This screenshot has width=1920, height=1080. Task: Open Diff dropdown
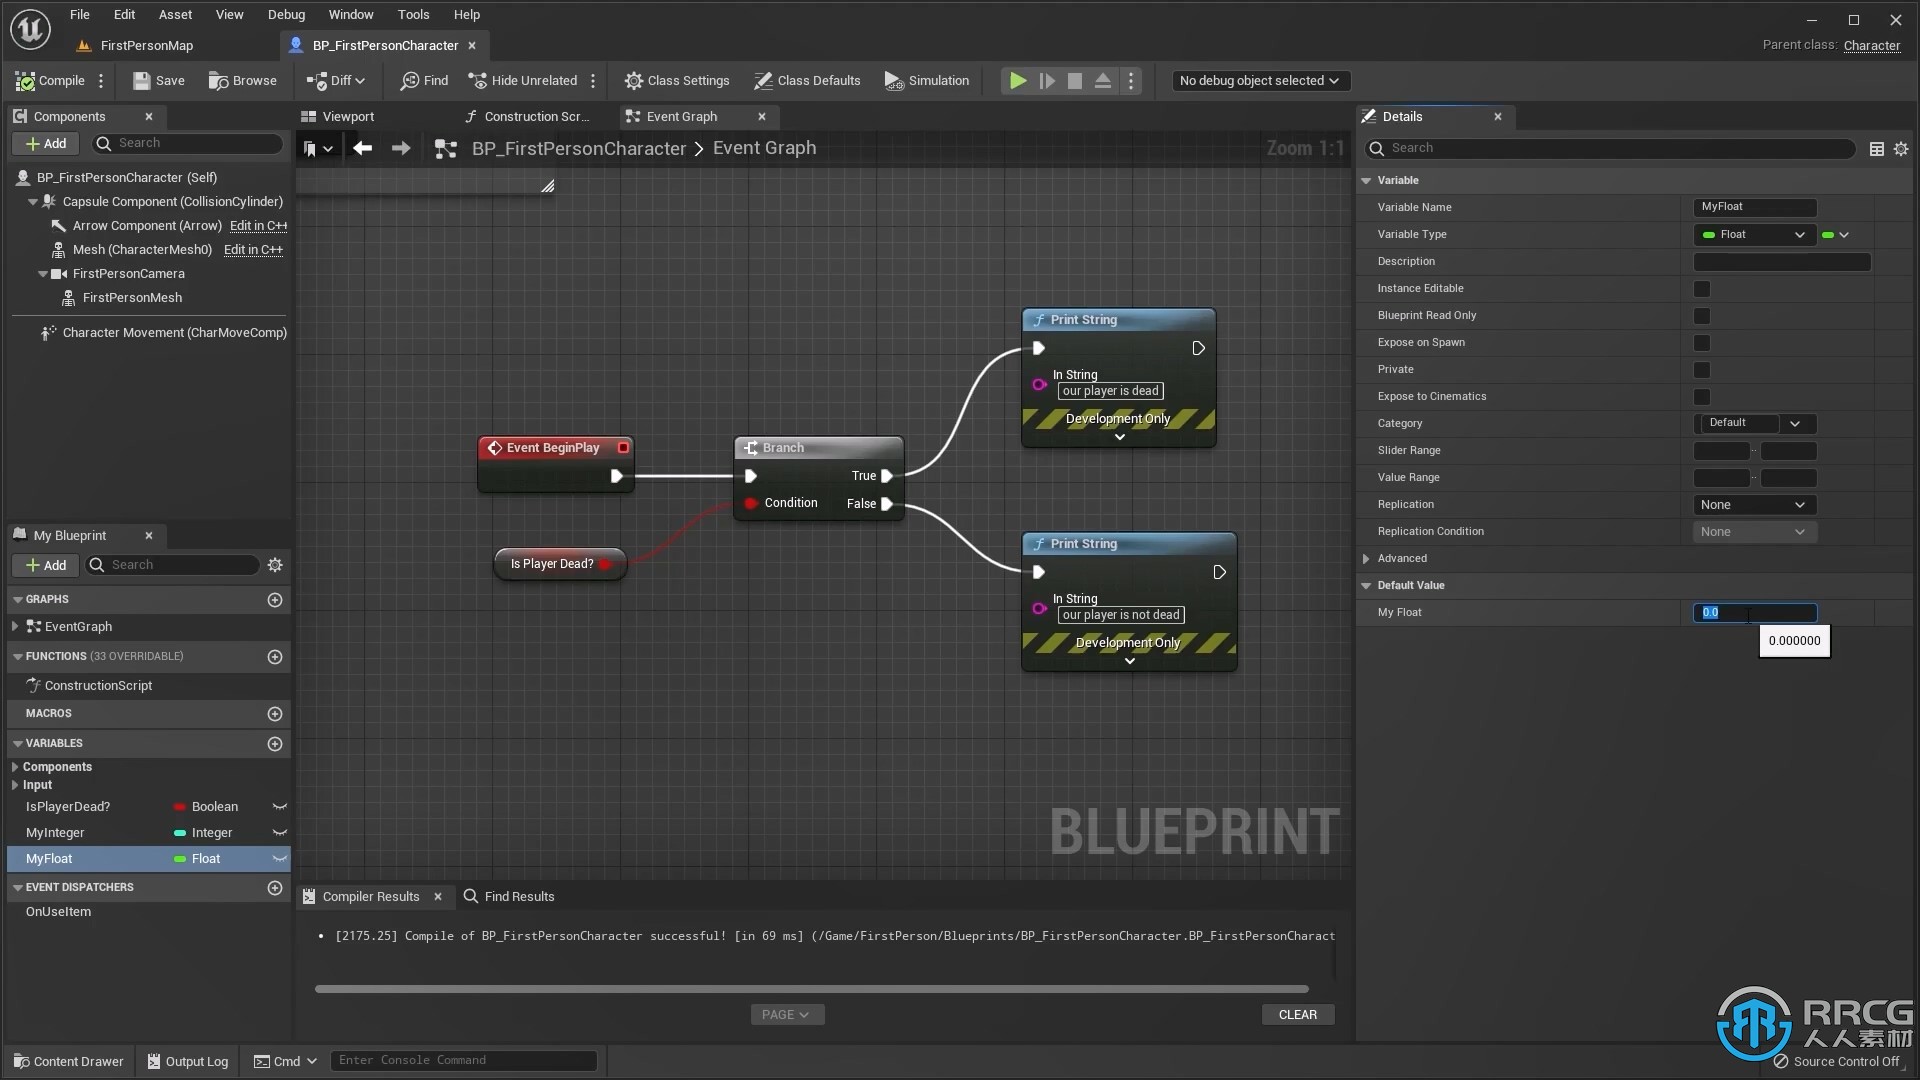[x=336, y=81]
